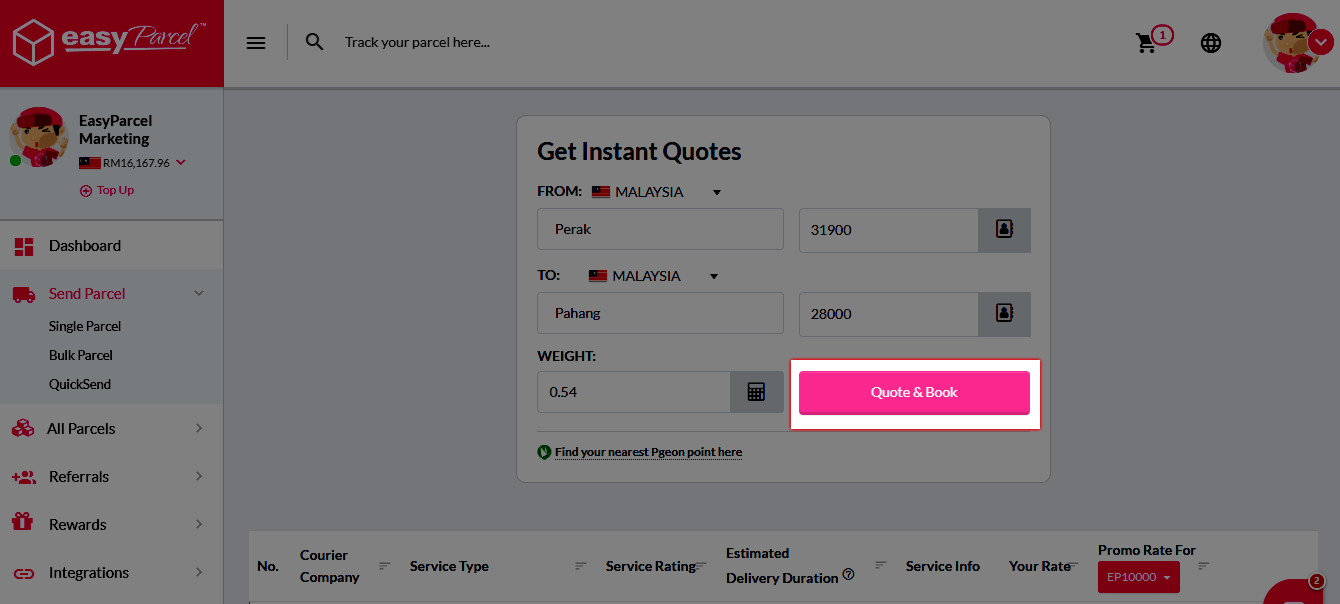Click the weight input field
The height and width of the screenshot is (604, 1340).
(x=634, y=392)
